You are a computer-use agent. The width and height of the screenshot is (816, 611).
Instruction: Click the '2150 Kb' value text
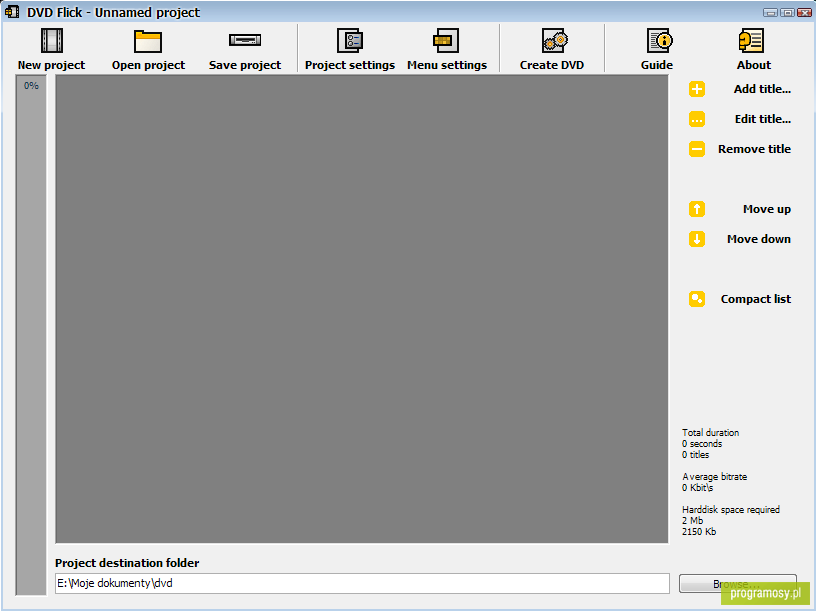pyautogui.click(x=699, y=532)
